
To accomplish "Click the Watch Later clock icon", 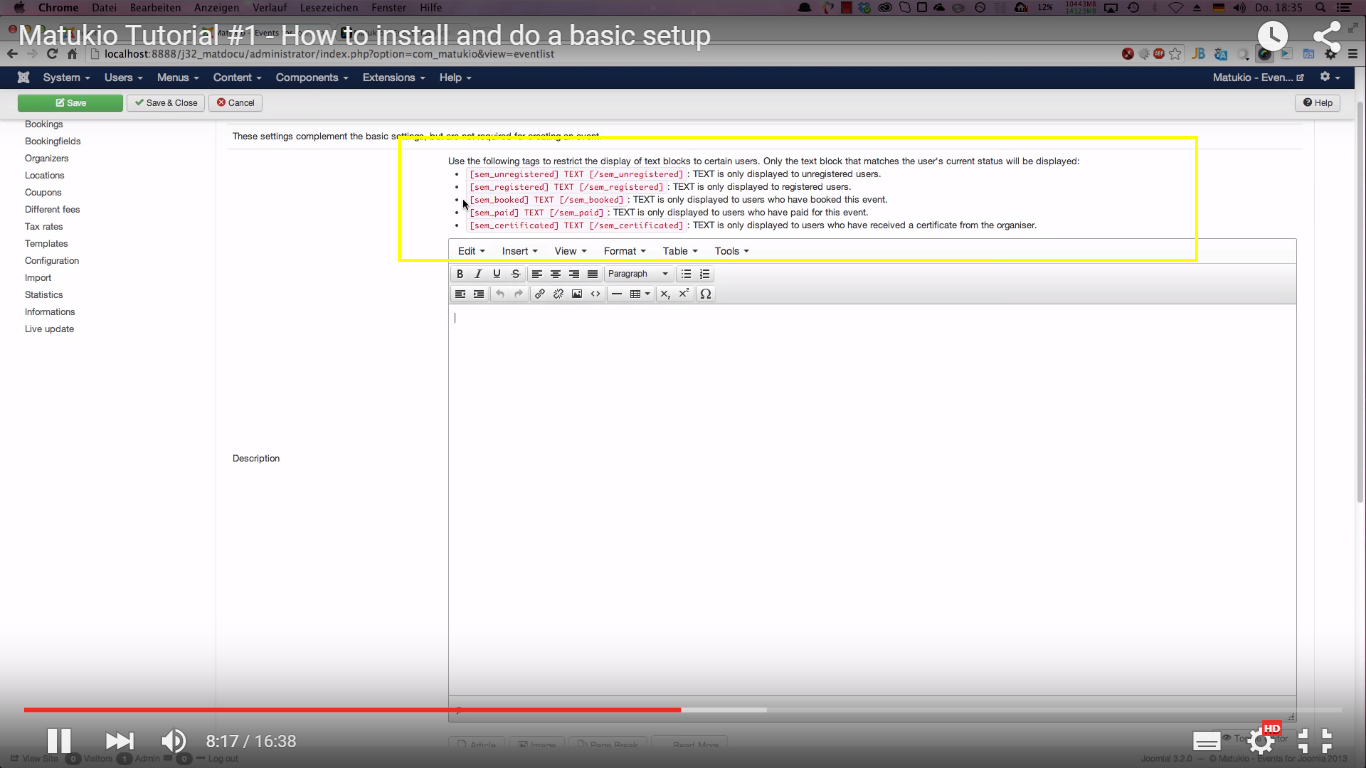I will 1273,38.
